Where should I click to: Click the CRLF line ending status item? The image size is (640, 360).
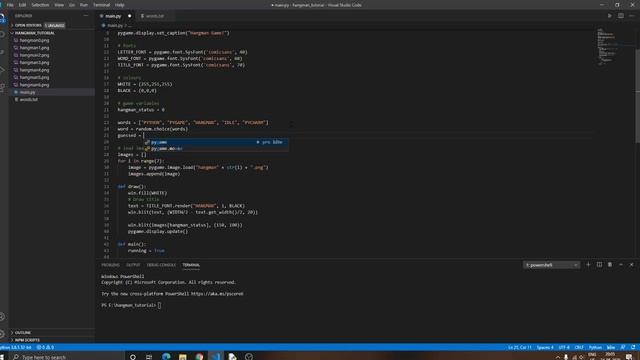(579, 347)
